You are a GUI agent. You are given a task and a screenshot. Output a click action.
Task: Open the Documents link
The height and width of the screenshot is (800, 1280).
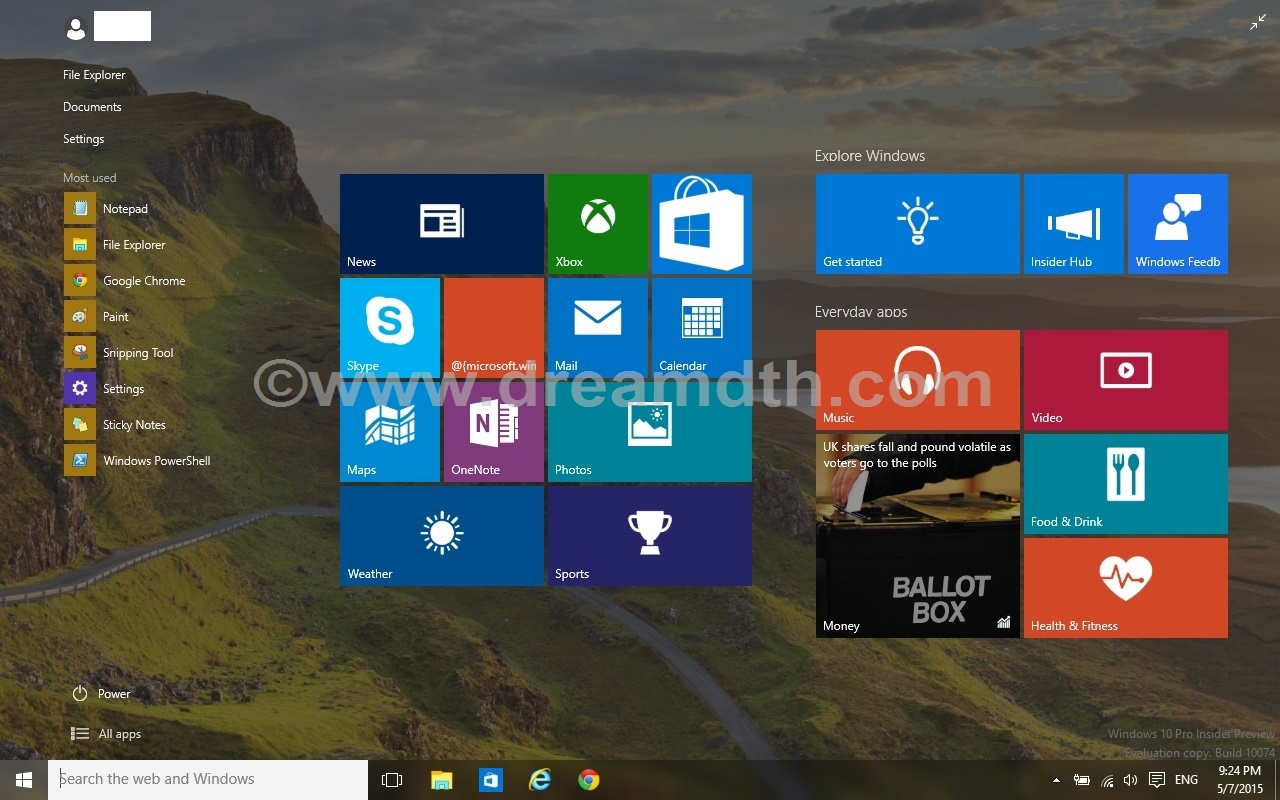click(92, 107)
